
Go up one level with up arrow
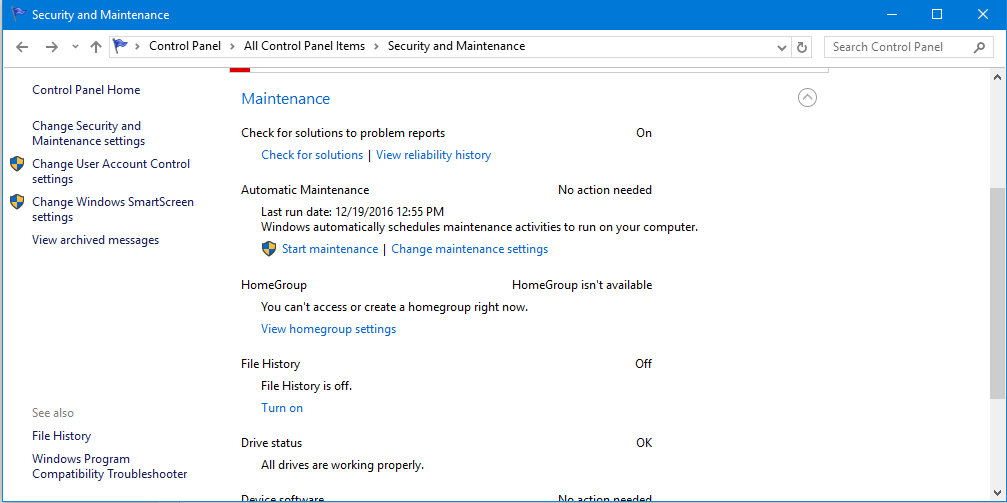pos(96,47)
